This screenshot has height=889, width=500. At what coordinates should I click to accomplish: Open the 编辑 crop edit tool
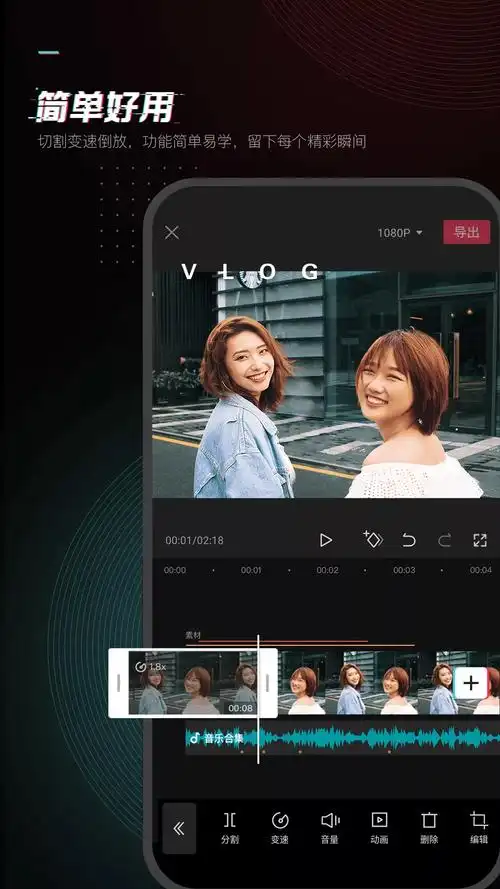[479, 828]
